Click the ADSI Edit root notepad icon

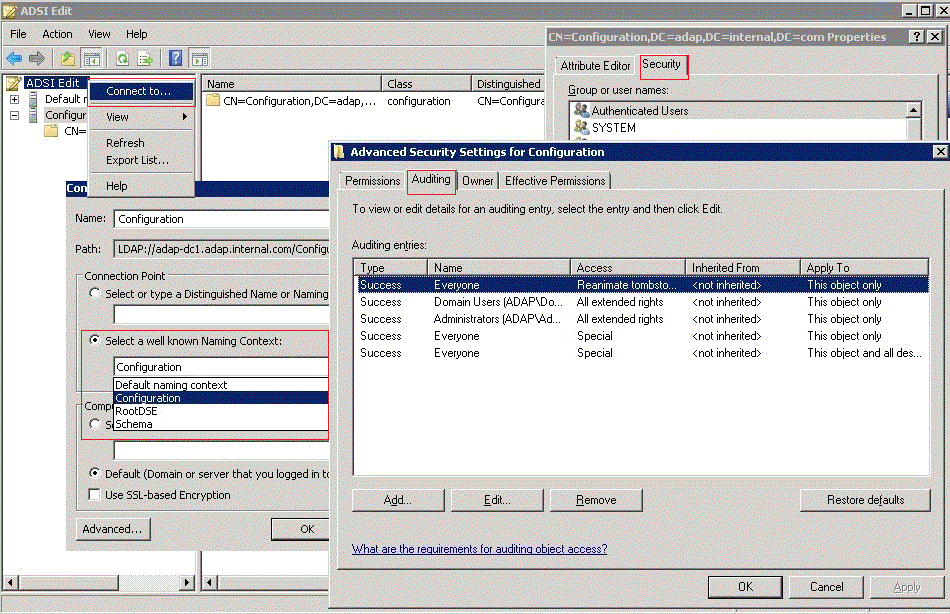(14, 83)
